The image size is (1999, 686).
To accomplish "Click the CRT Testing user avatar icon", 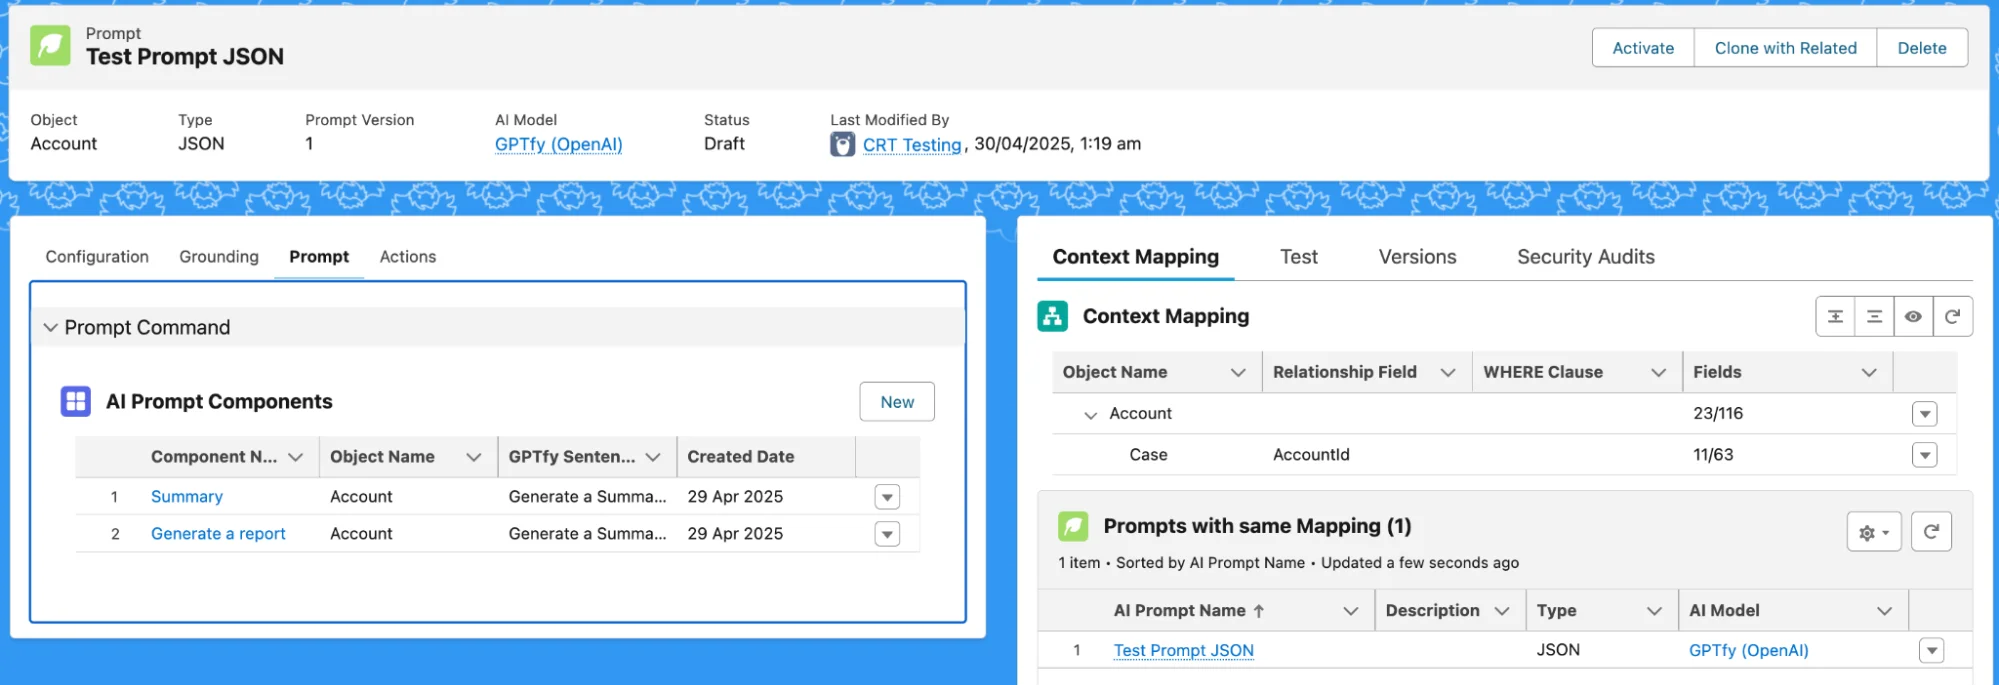I will pos(843,145).
